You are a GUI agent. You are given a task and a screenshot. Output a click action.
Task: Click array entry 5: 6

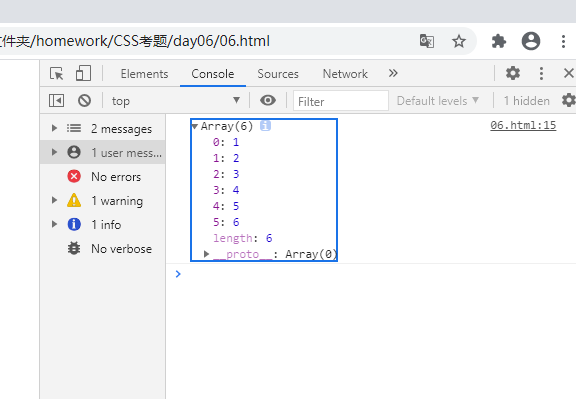(226, 222)
